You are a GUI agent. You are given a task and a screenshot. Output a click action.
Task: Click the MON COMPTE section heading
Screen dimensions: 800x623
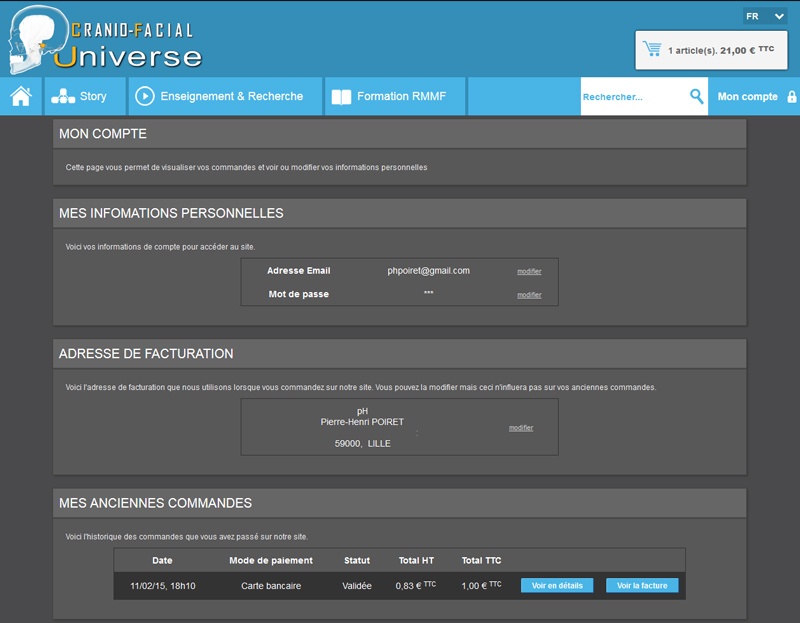[x=103, y=134]
